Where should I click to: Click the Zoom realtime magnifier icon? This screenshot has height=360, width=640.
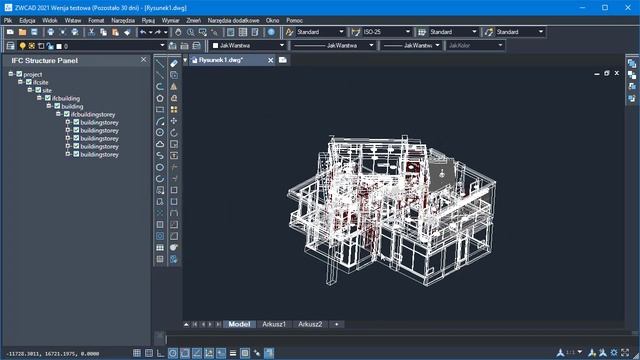[x=190, y=32]
